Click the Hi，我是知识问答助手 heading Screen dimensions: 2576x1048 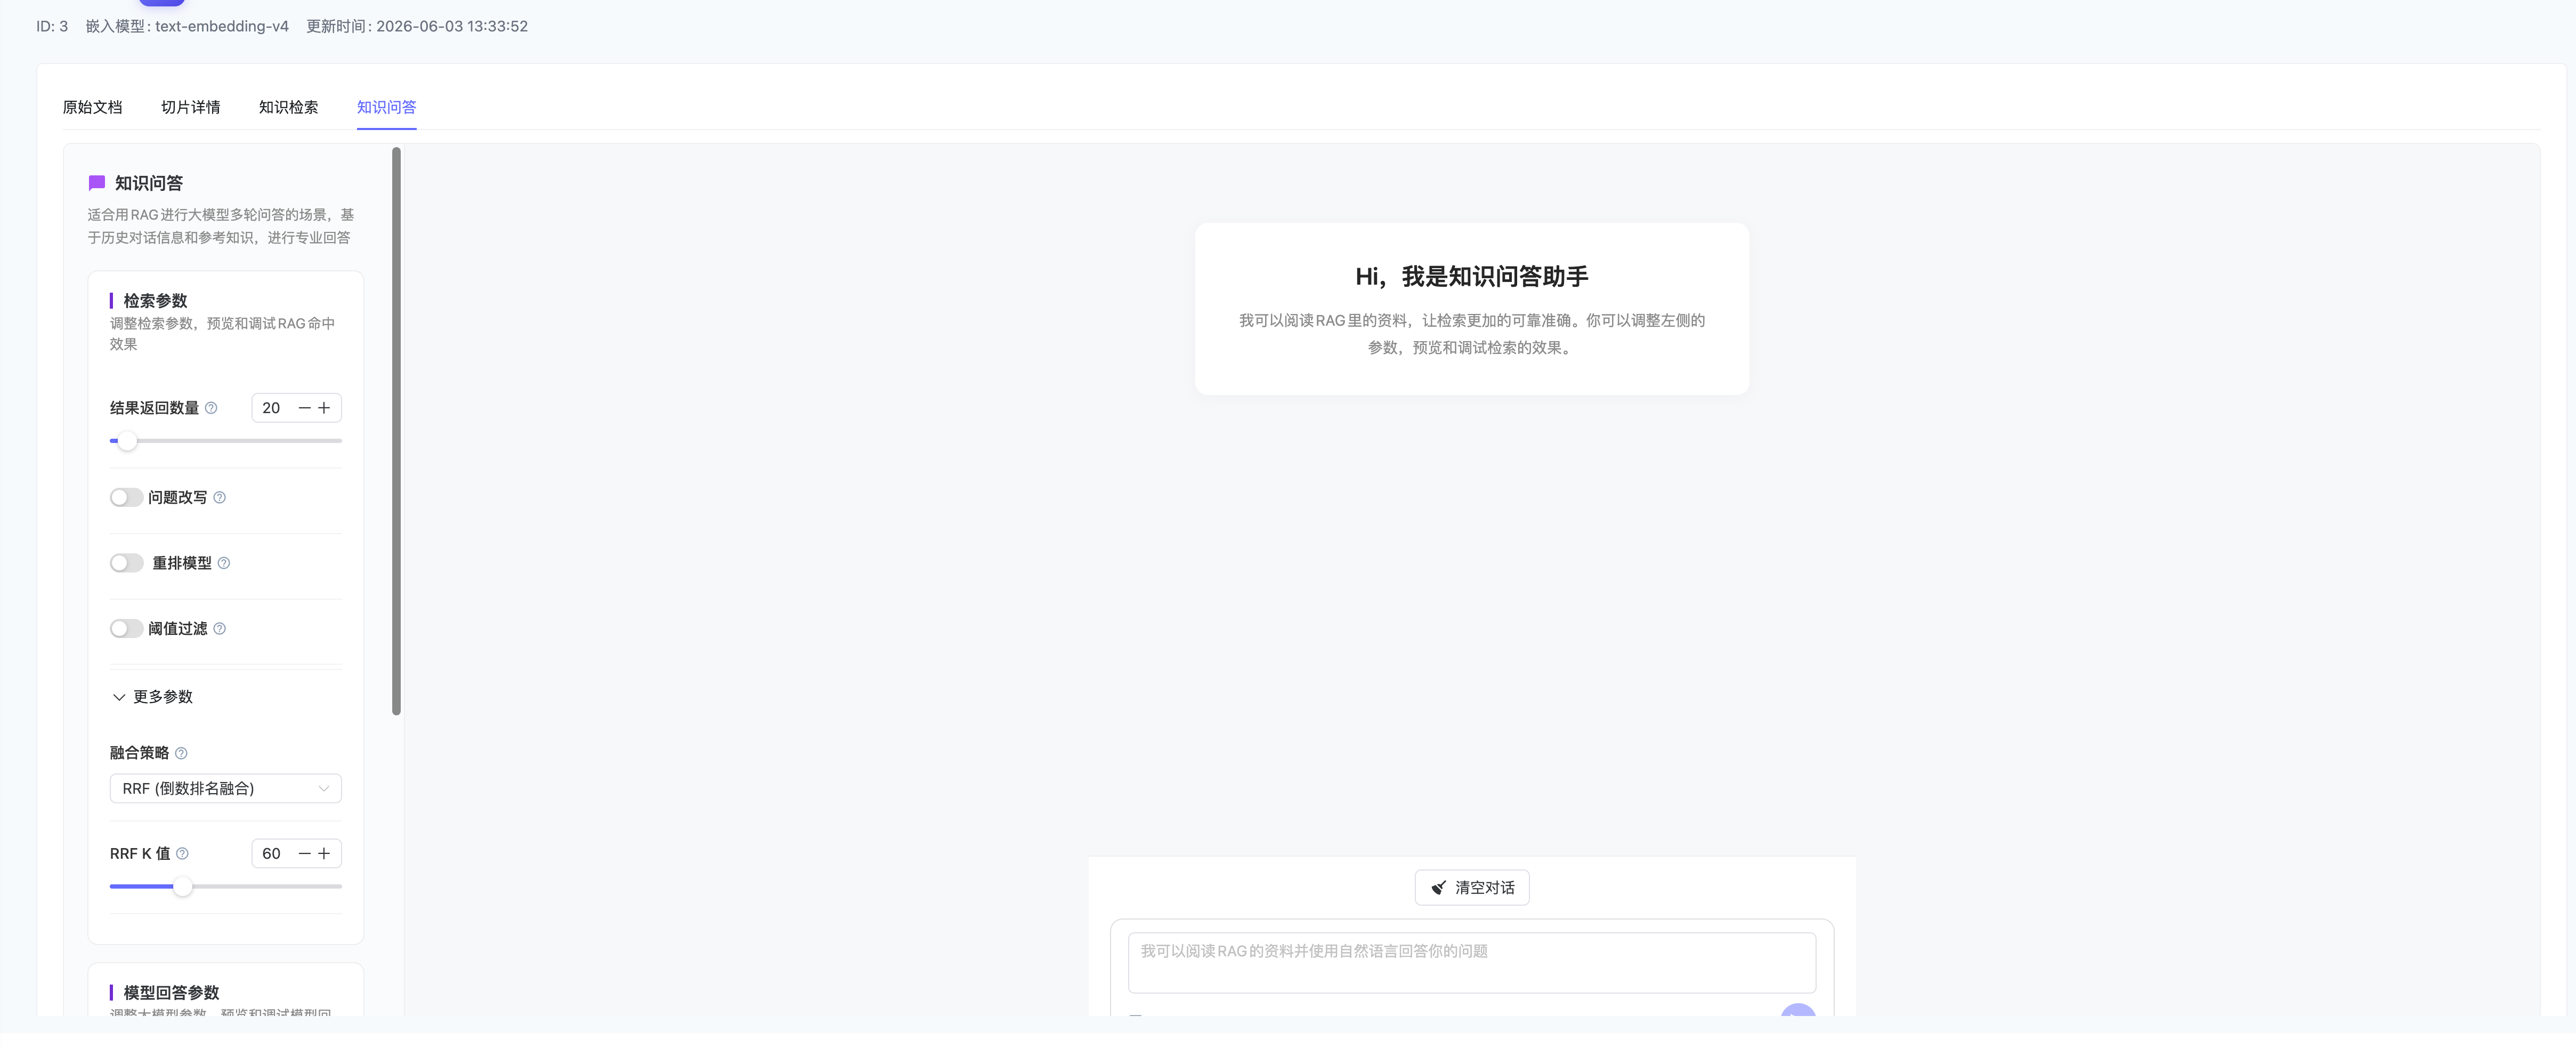coord(1472,277)
